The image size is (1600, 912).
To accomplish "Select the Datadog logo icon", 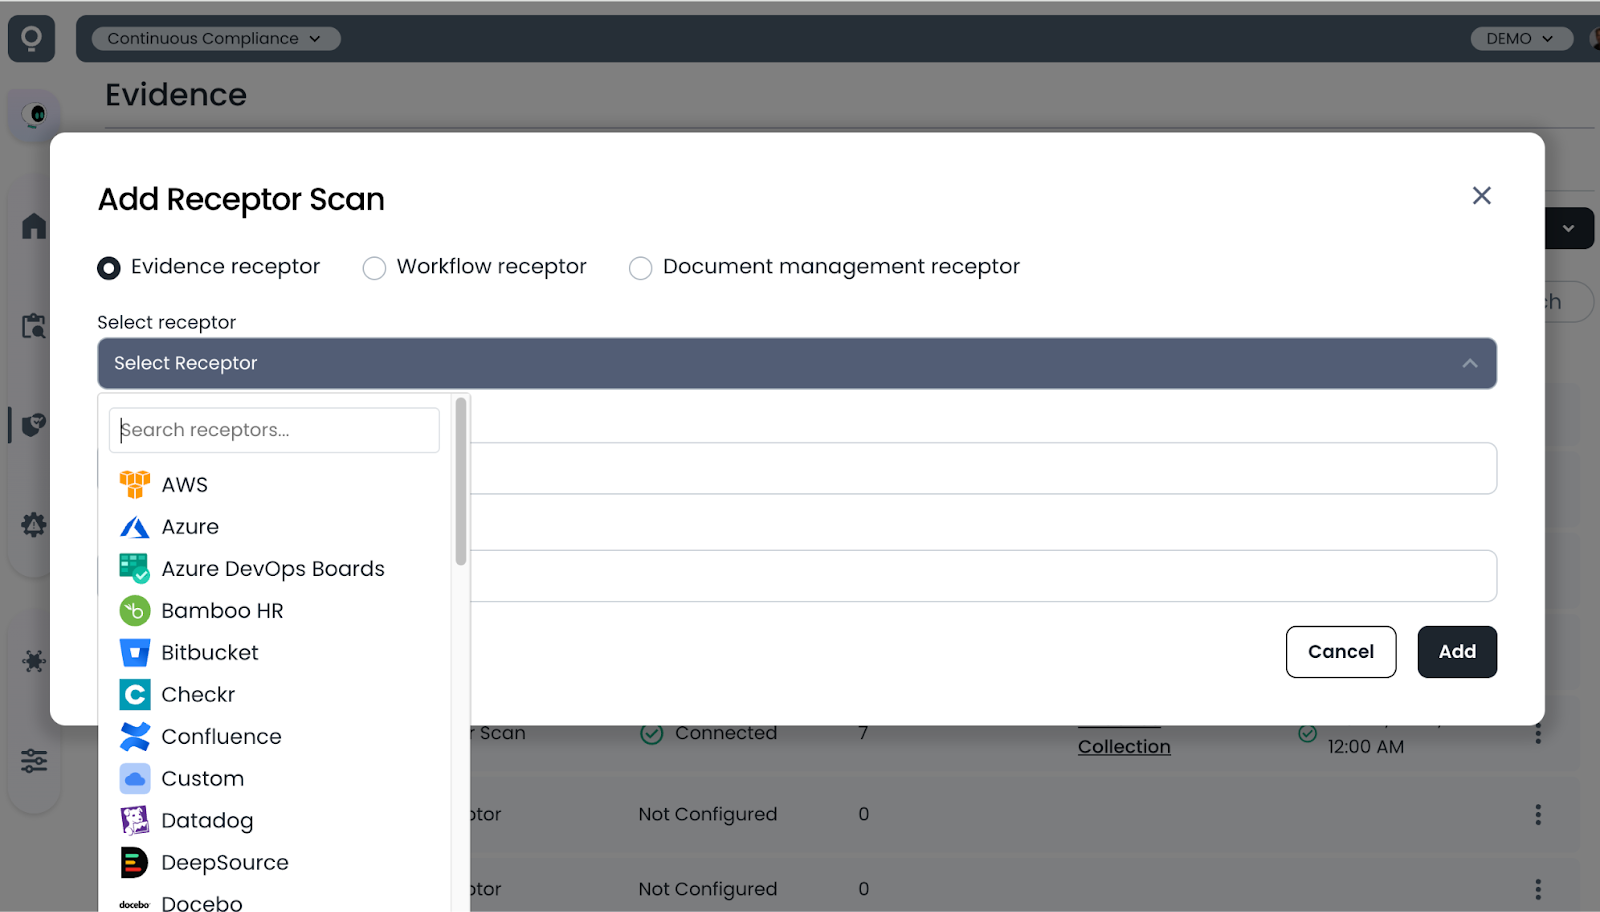I will 134,820.
